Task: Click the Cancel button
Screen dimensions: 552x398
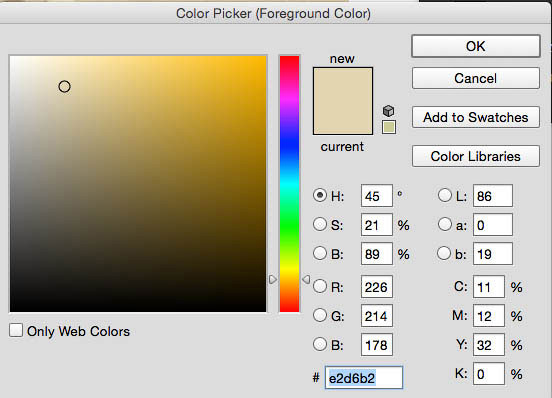Action: [476, 78]
